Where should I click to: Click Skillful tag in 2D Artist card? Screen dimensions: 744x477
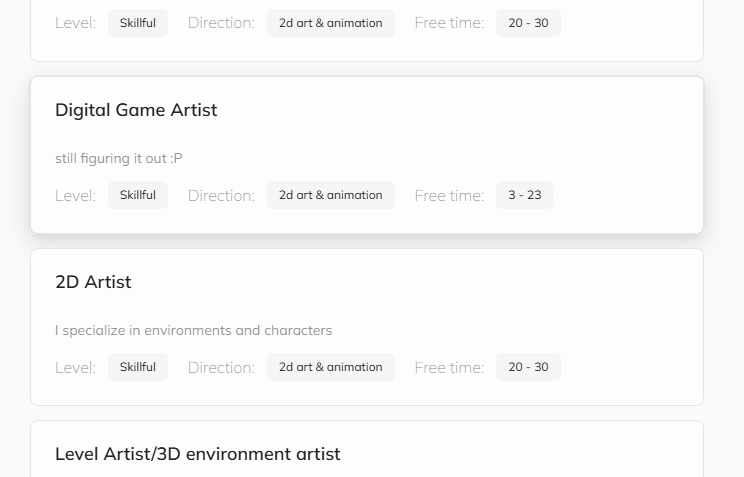coord(138,367)
